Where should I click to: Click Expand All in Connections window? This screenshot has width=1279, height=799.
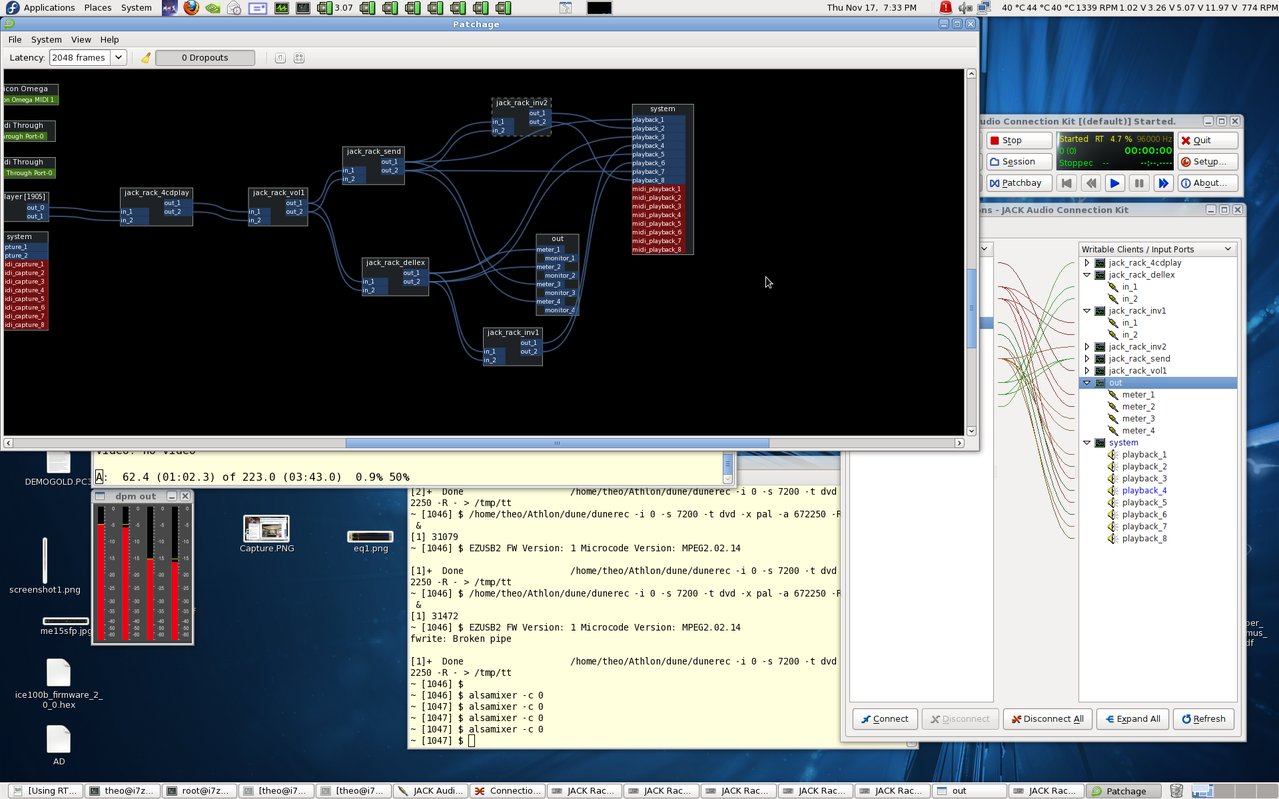(x=1133, y=719)
